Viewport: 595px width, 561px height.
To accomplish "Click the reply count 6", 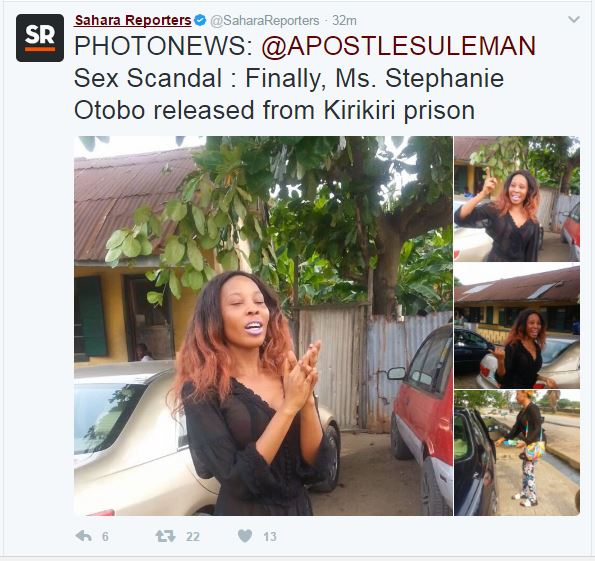I will tap(105, 536).
